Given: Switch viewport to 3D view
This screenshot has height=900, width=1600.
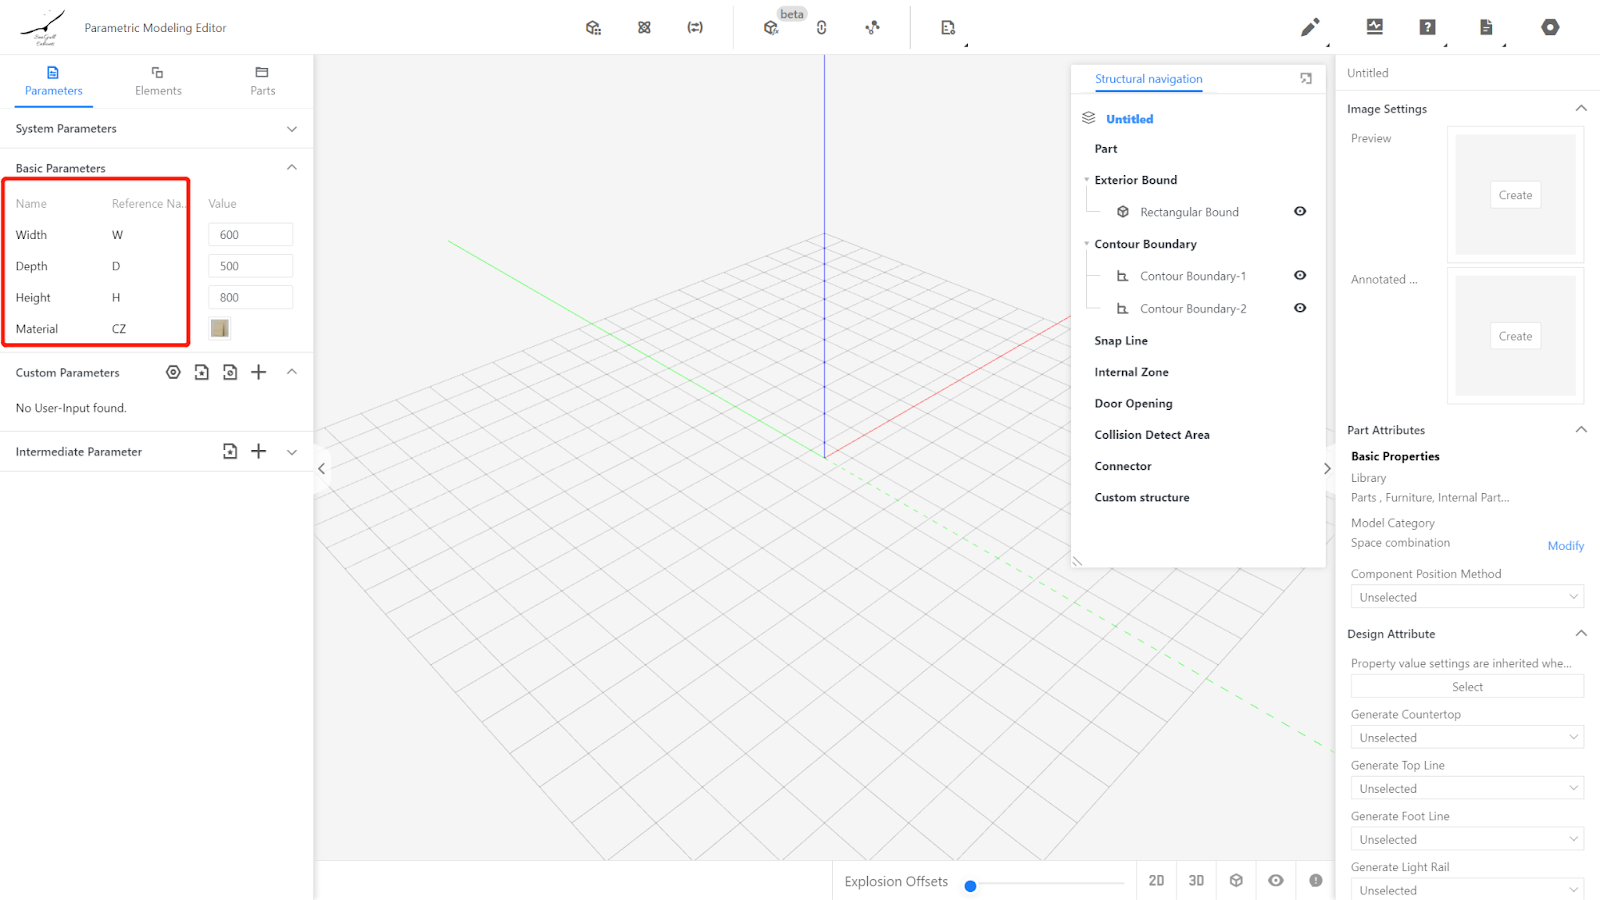Looking at the screenshot, I should (x=1196, y=881).
